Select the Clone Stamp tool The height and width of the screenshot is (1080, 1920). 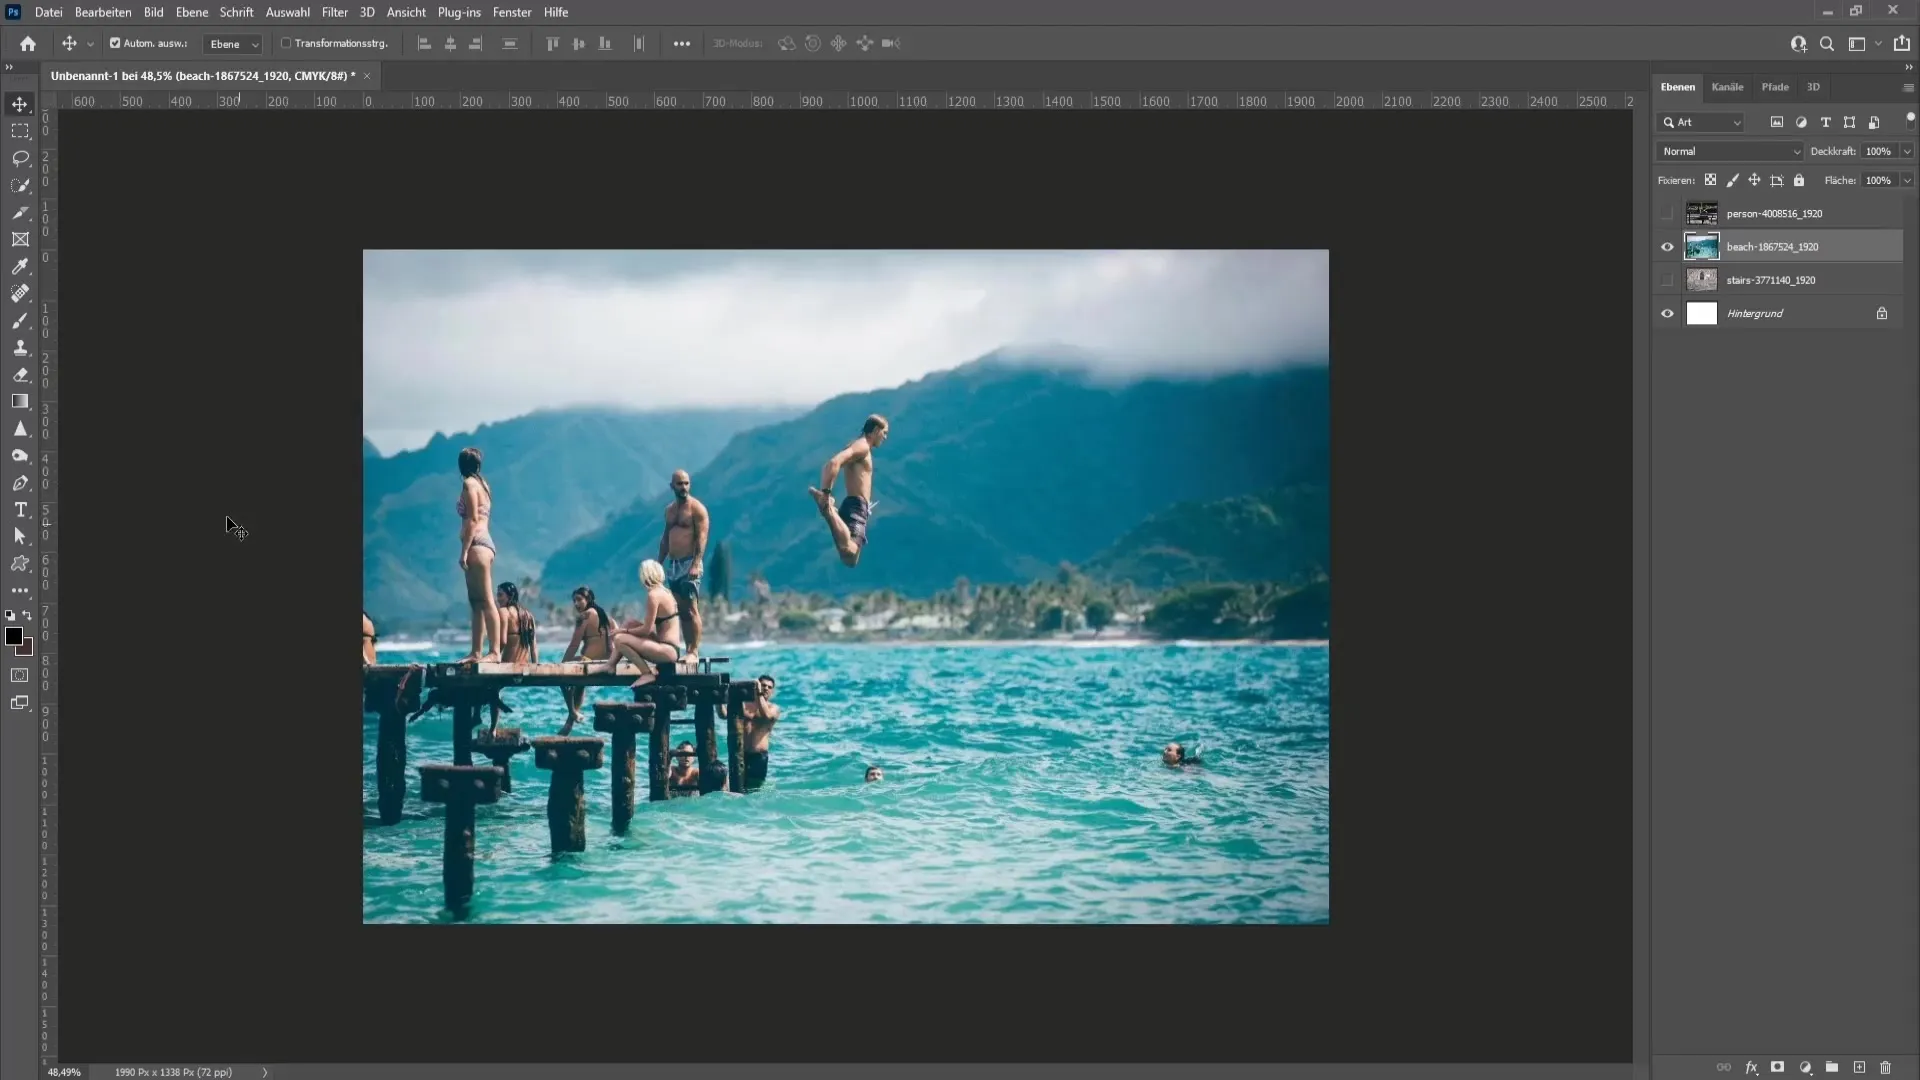point(20,347)
